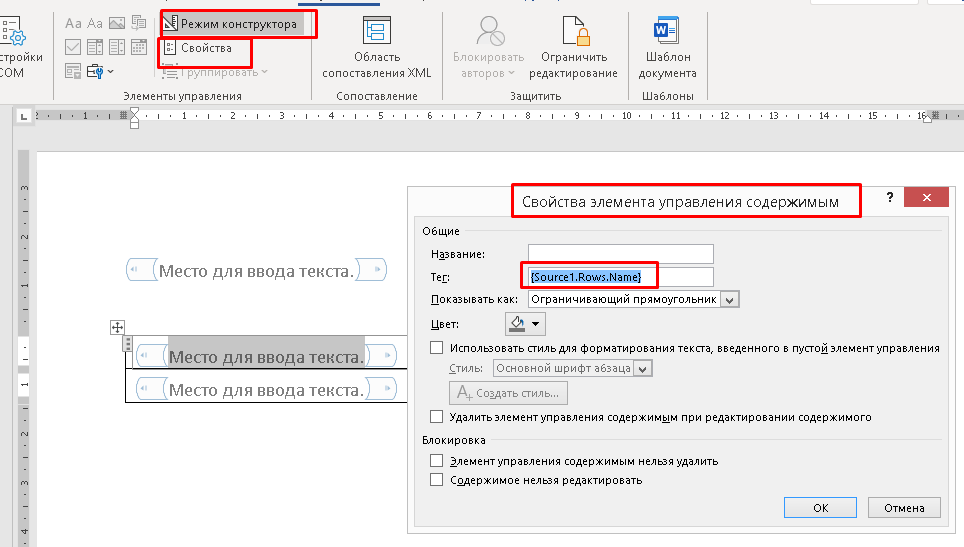Open the legacy tools dropdown arrow

coord(110,71)
